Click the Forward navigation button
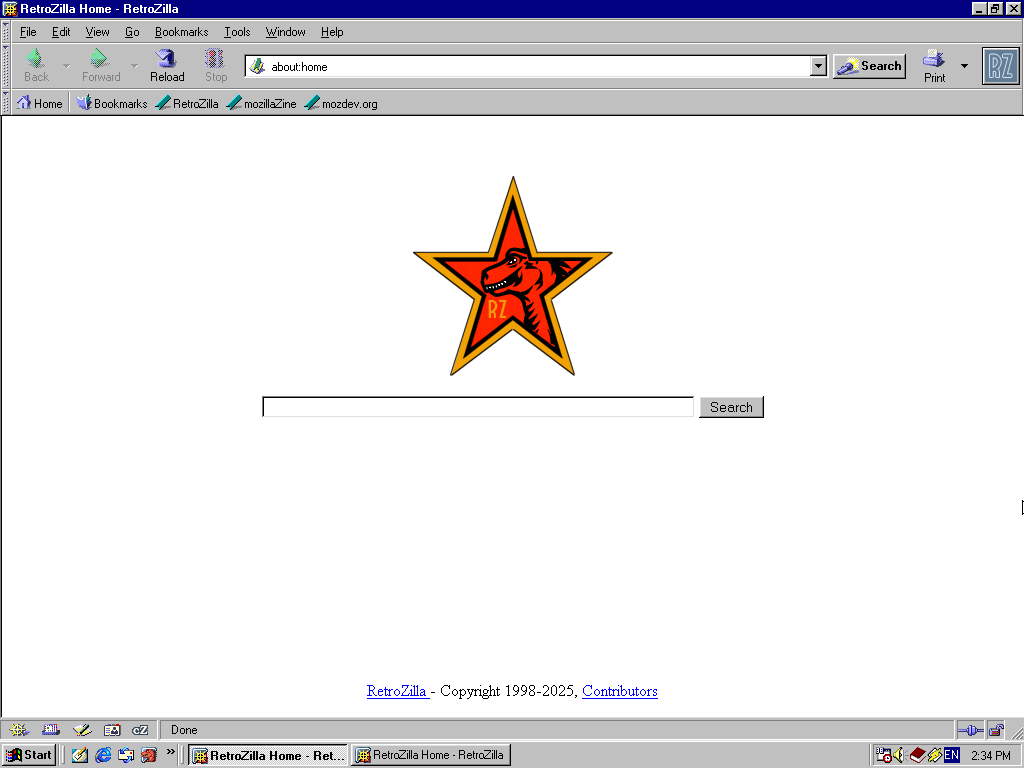 (101, 65)
